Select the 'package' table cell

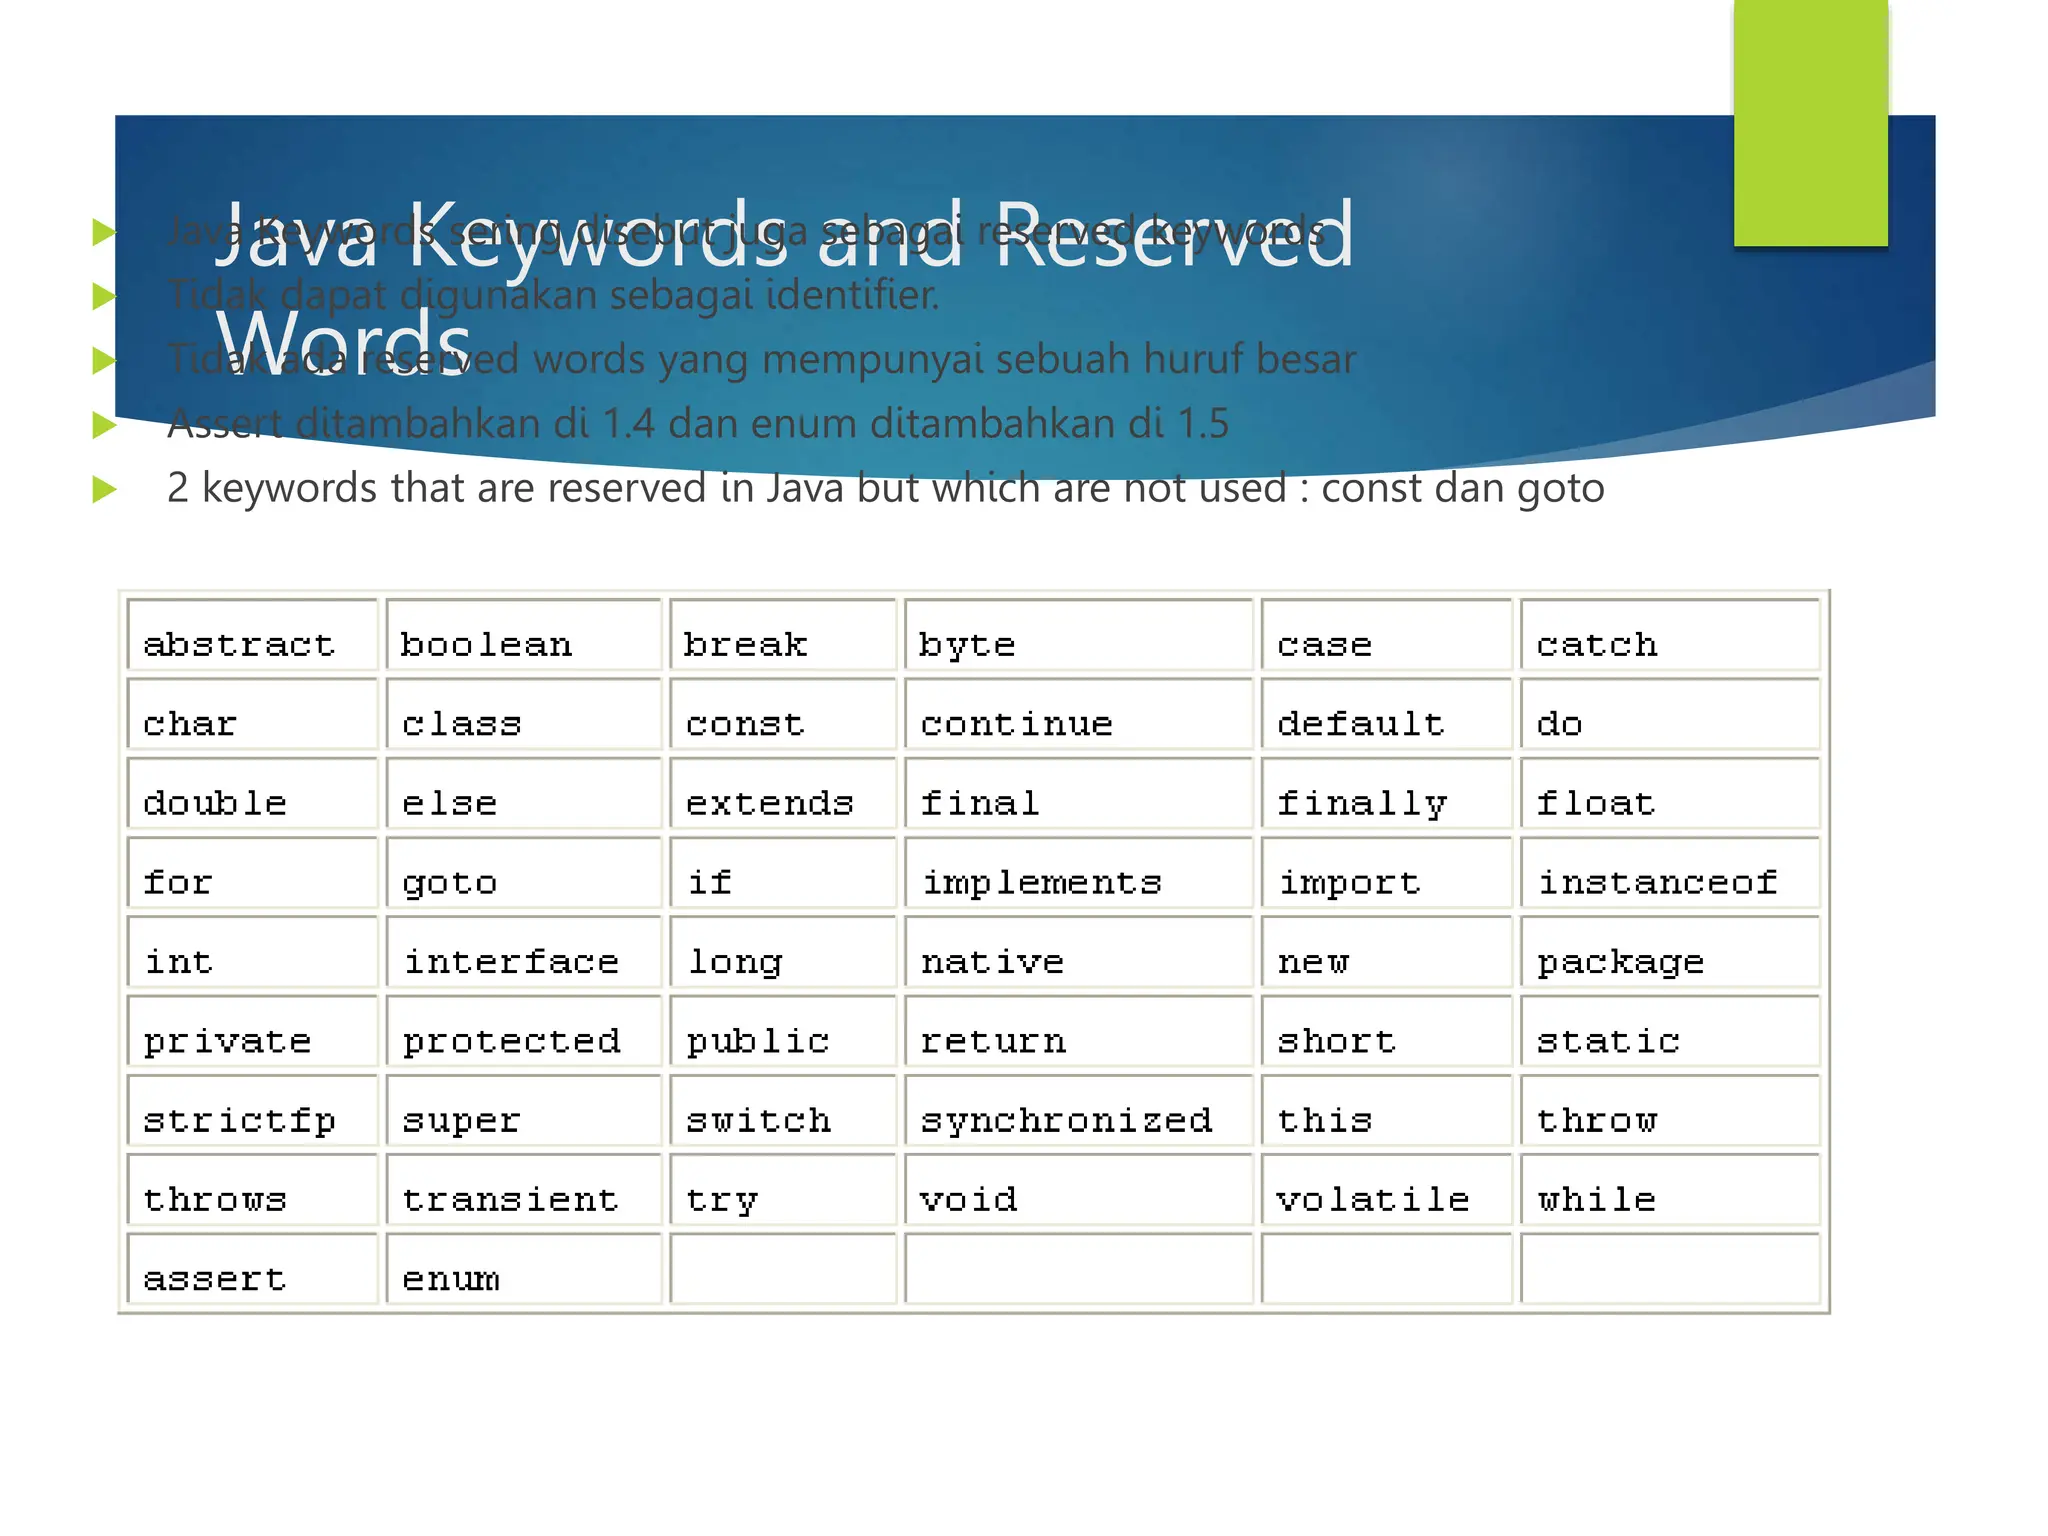point(1670,951)
